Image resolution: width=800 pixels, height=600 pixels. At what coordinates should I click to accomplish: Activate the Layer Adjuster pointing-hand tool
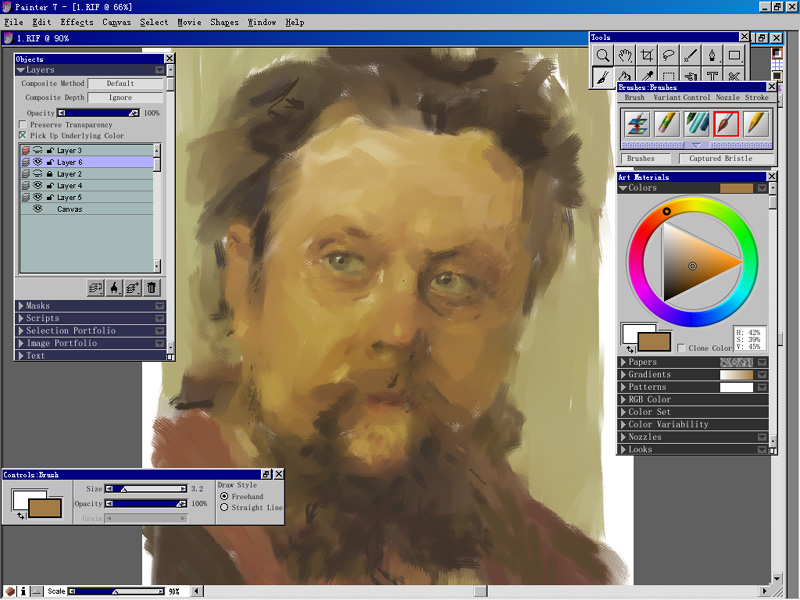click(x=690, y=76)
